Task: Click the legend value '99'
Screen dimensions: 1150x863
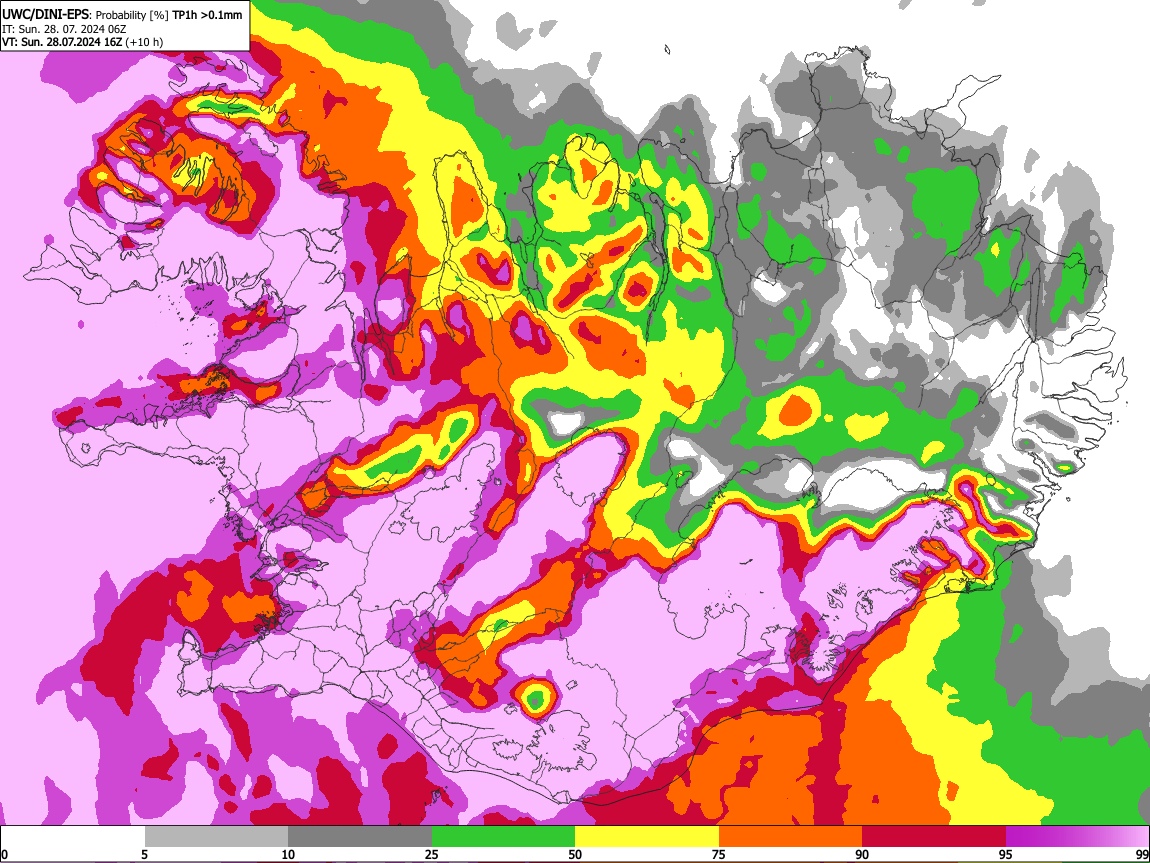Action: pos(1142,854)
